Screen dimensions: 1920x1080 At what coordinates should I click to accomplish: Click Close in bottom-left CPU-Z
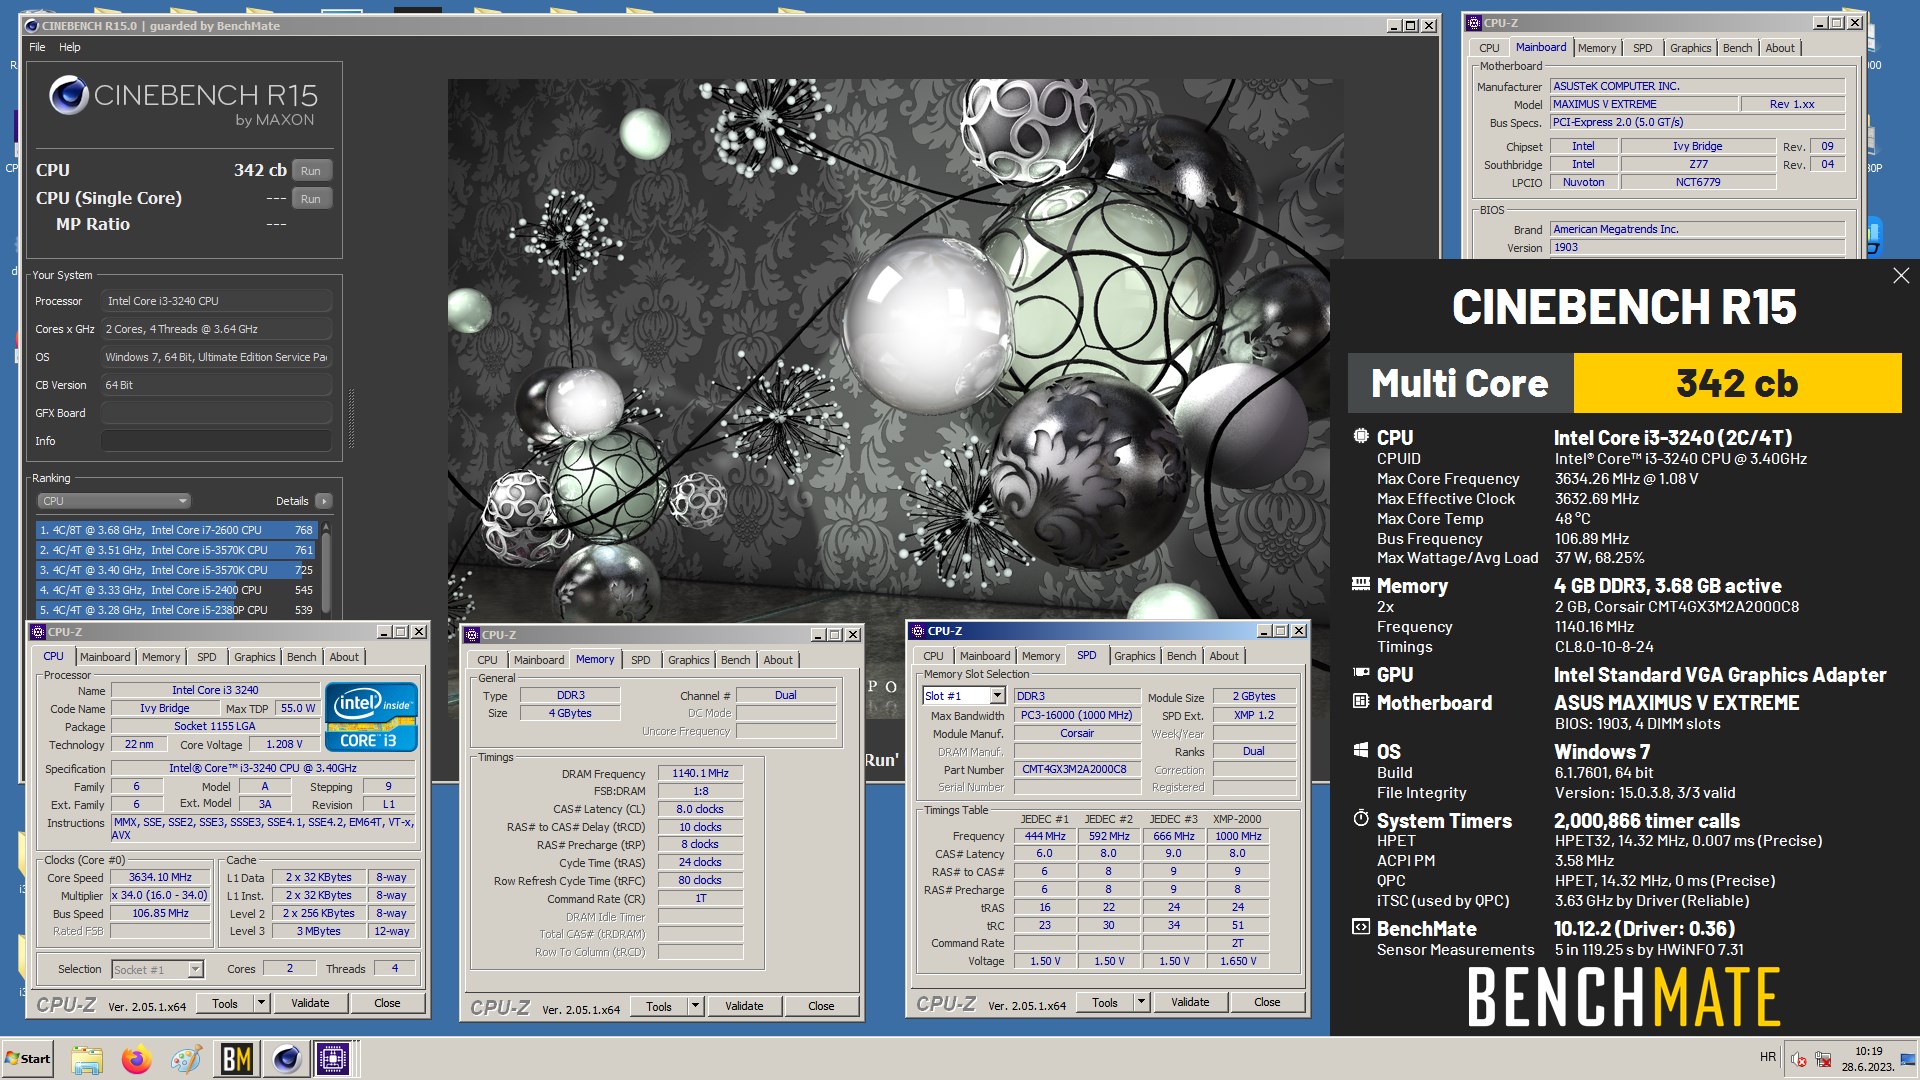[x=387, y=1003]
